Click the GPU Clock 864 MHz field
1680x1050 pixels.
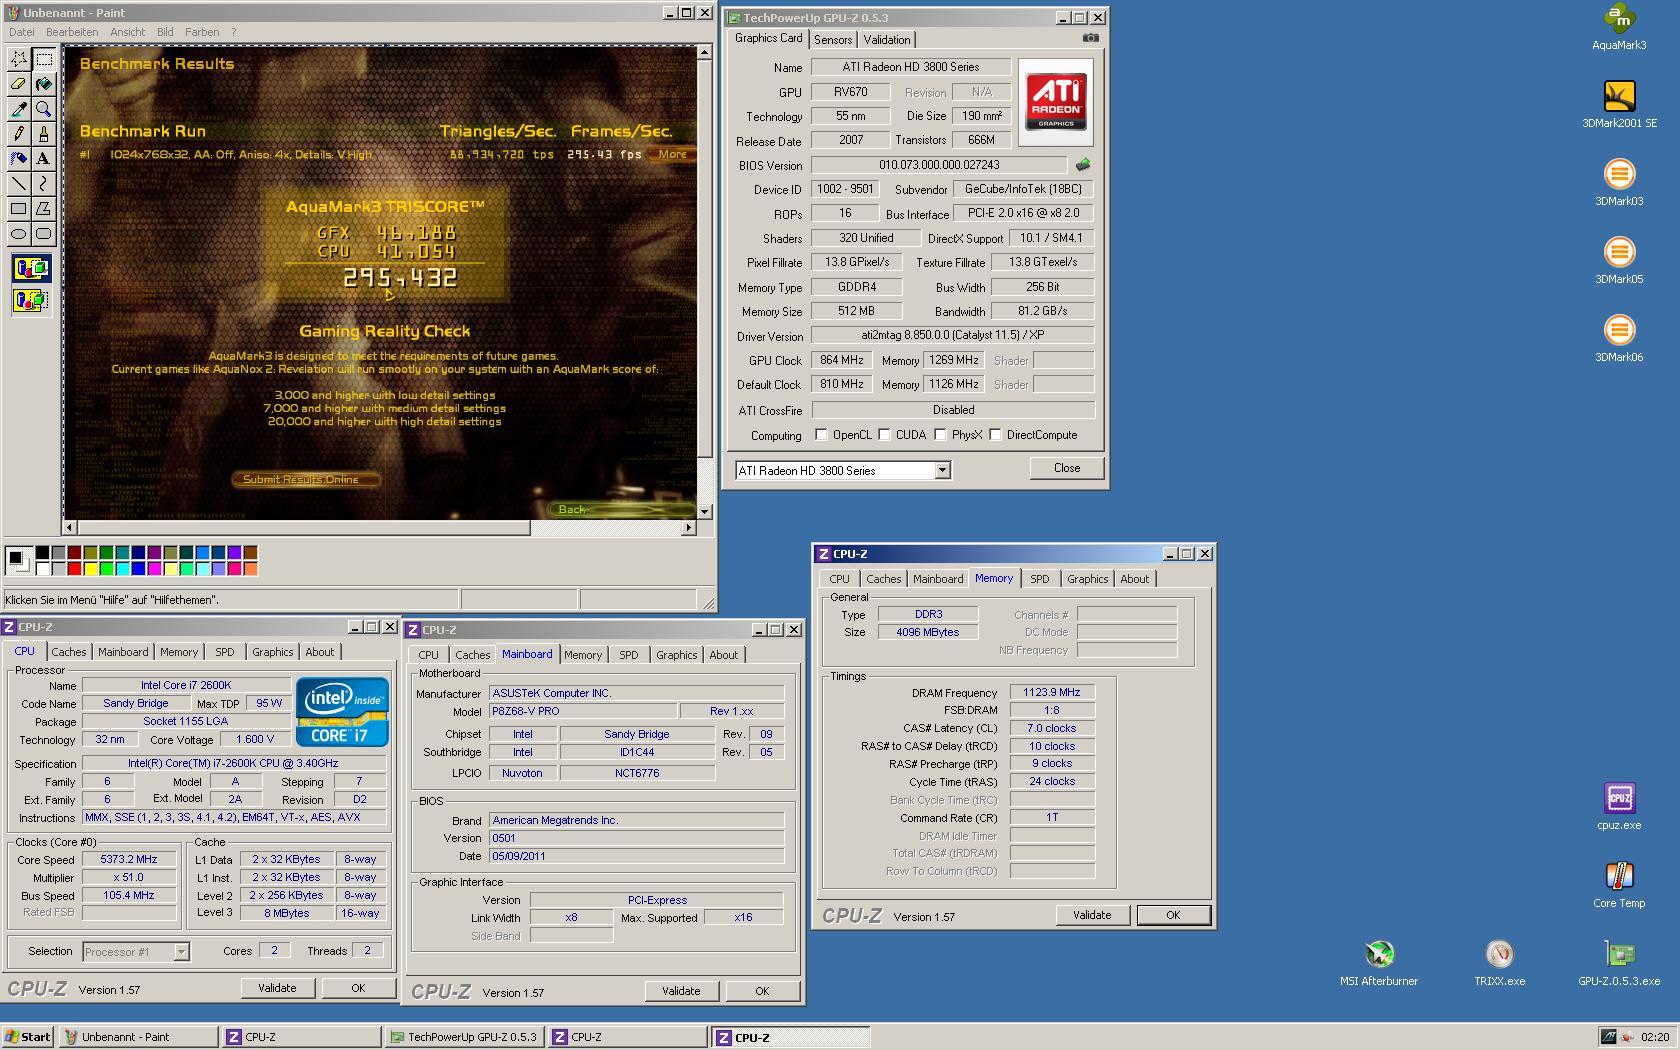(x=841, y=360)
